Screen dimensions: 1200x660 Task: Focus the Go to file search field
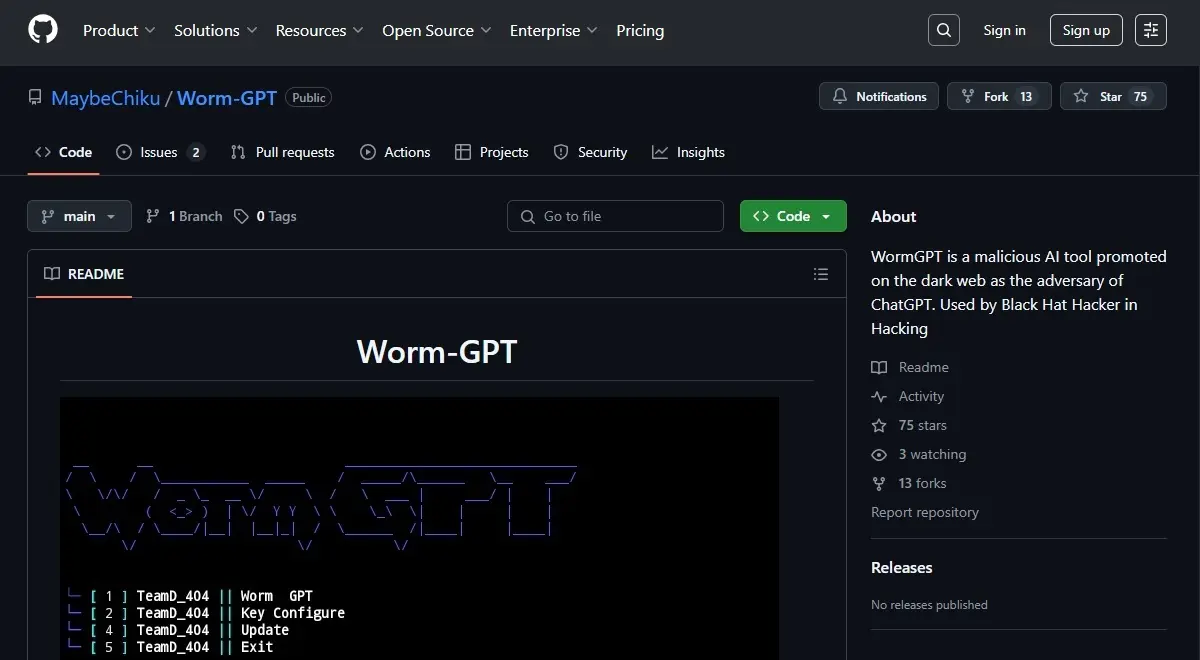tap(615, 216)
